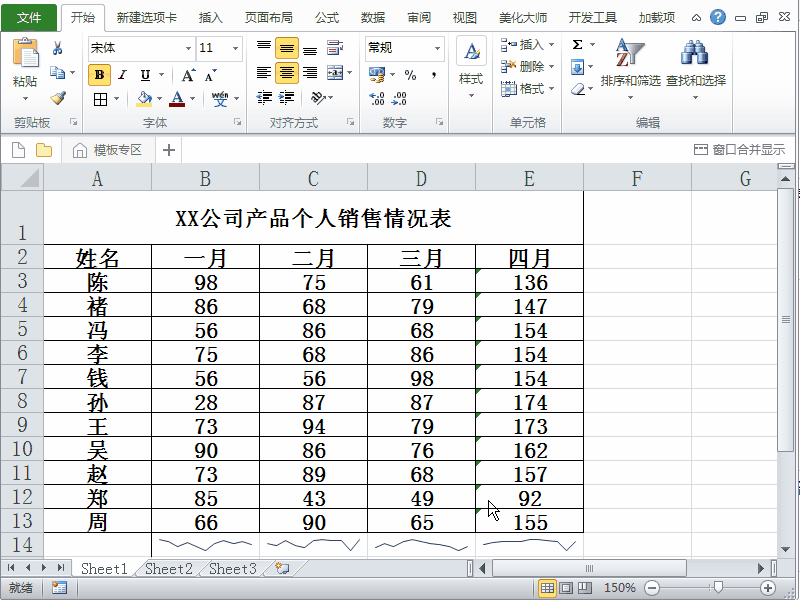Open the font name dropdown 宋体
The image size is (800, 600).
tap(188, 48)
